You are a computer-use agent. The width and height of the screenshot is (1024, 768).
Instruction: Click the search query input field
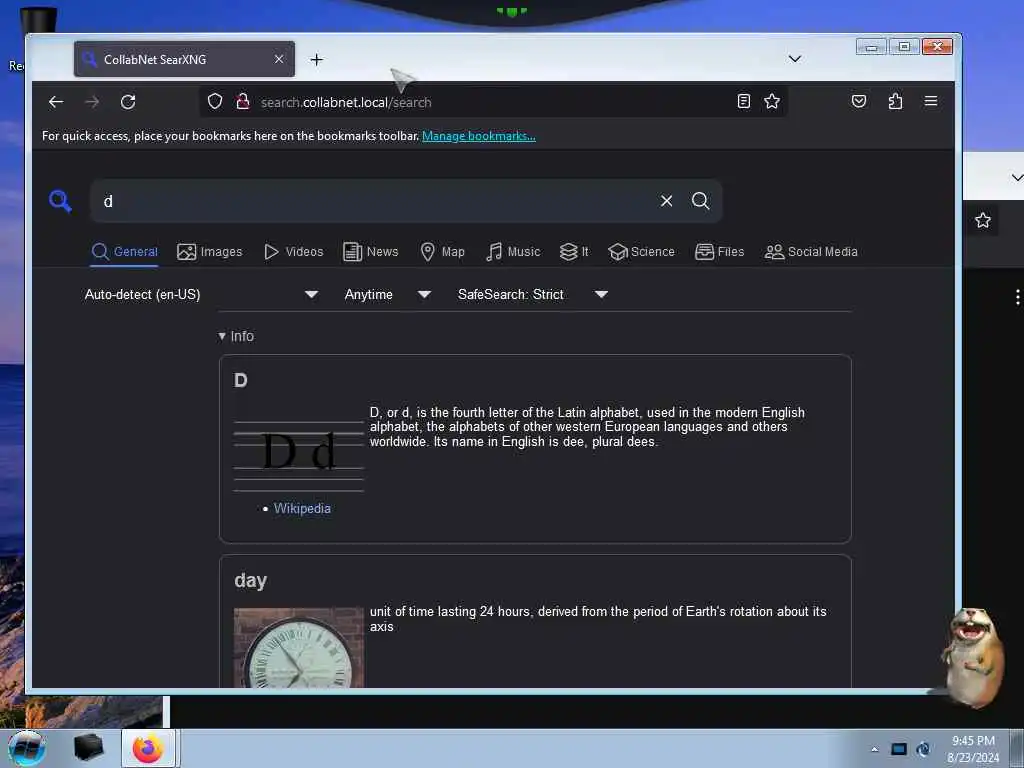[376, 201]
